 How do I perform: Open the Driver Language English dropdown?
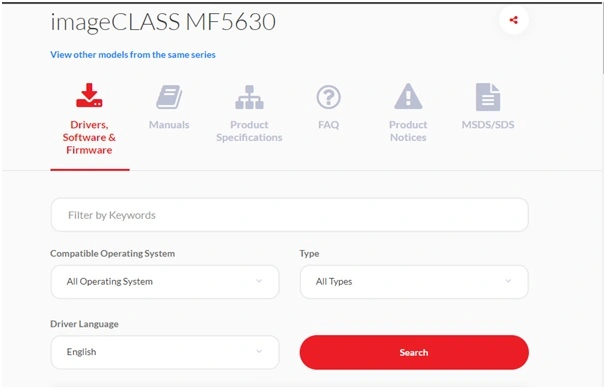point(165,352)
